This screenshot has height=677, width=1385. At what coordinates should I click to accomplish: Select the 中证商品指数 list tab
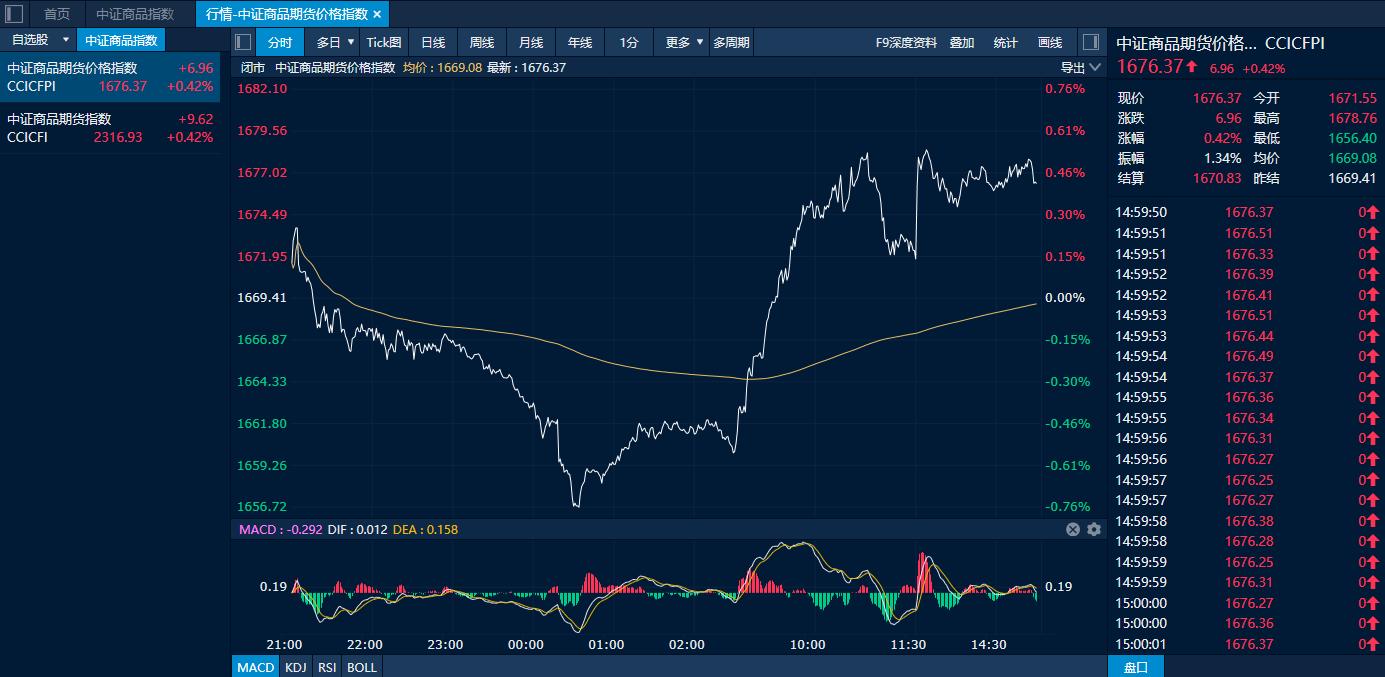(x=121, y=40)
